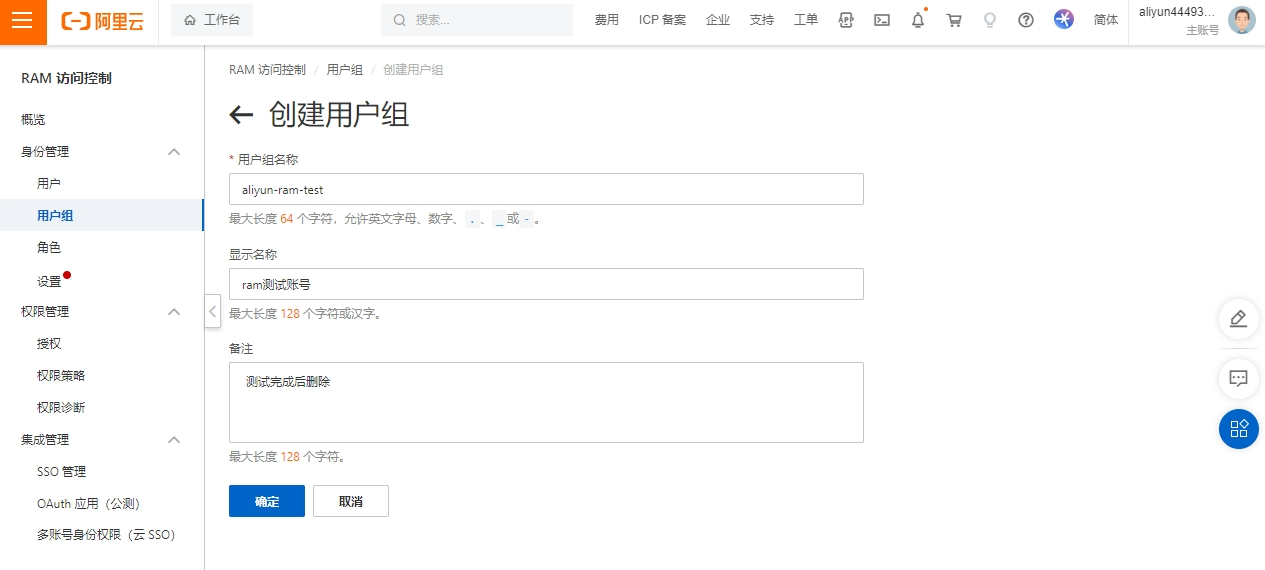
Task: Click the floating pencil edit icon
Action: pyautogui.click(x=1238, y=319)
